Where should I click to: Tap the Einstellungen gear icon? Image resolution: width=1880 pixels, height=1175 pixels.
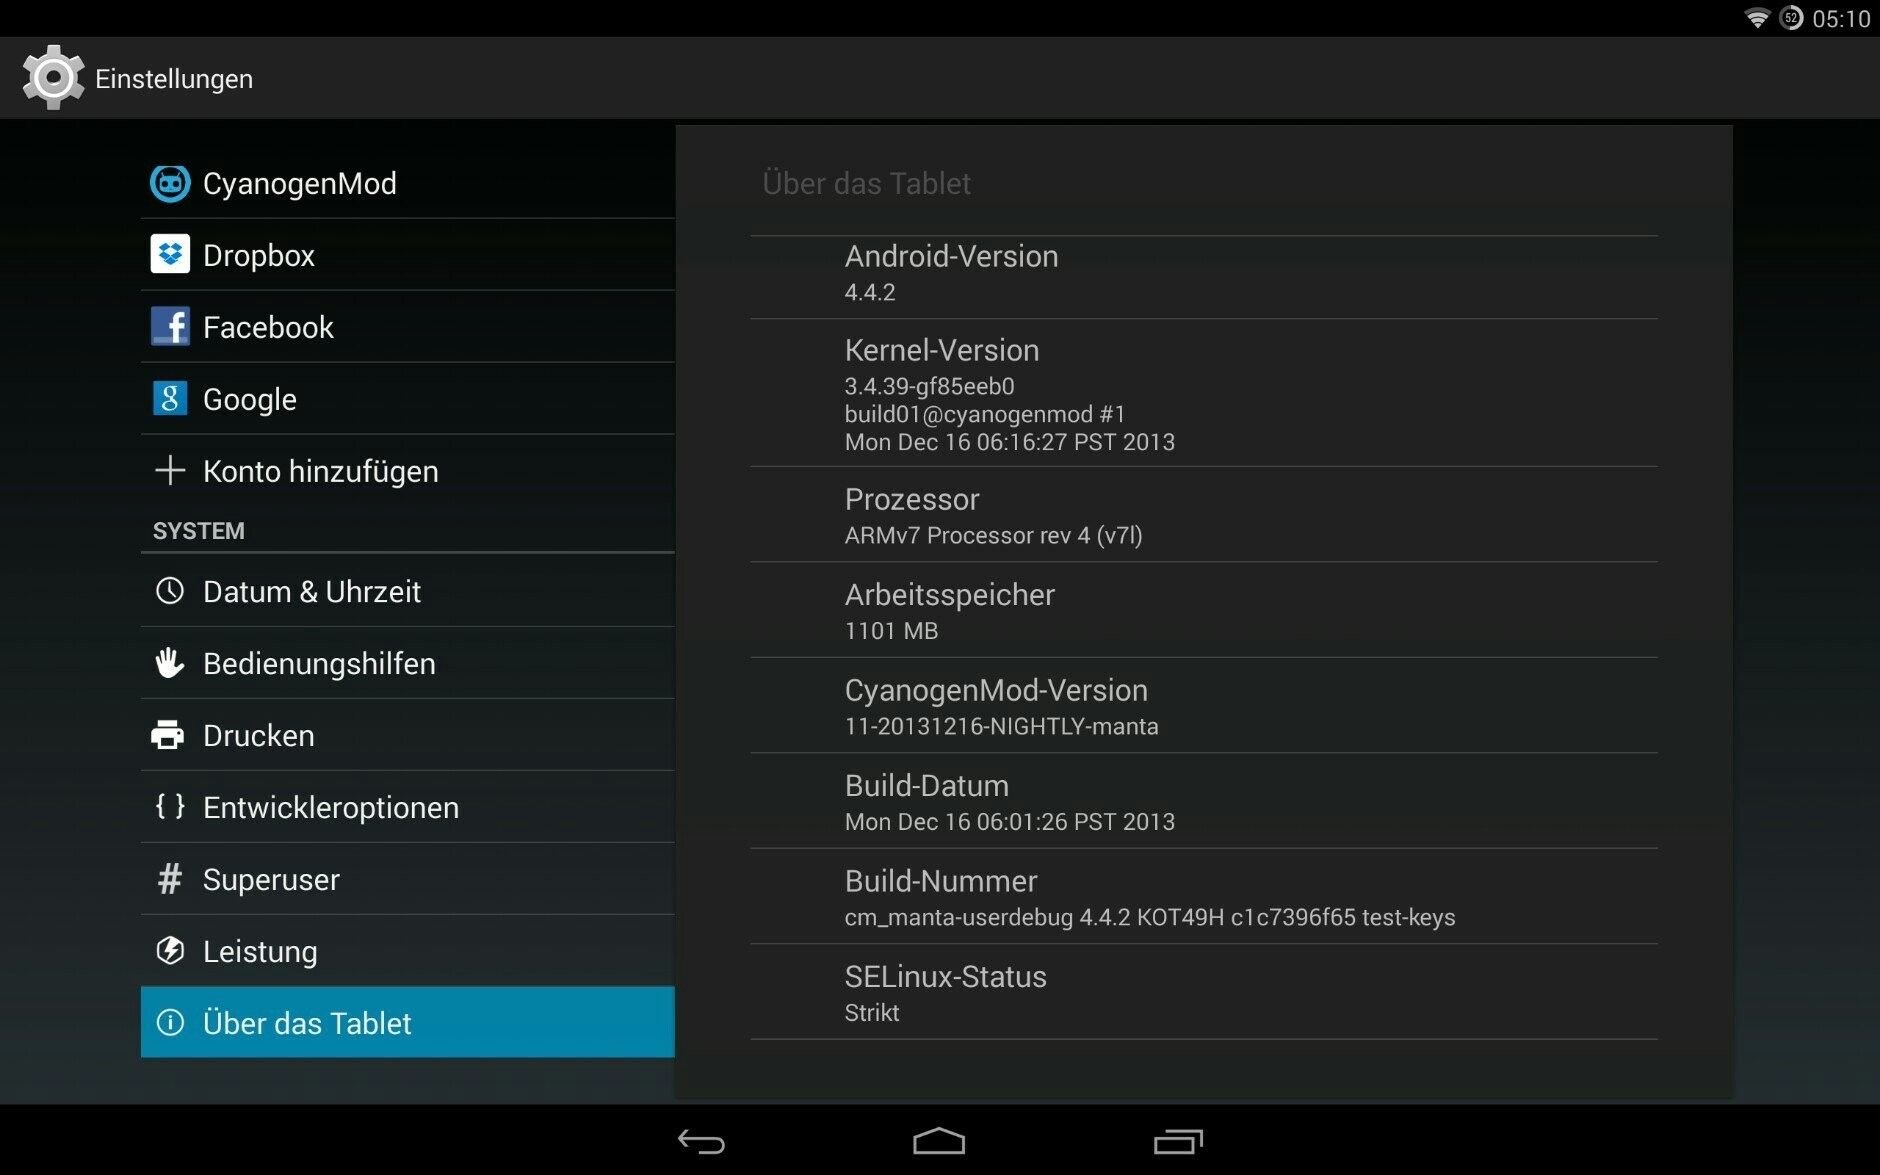(x=53, y=78)
